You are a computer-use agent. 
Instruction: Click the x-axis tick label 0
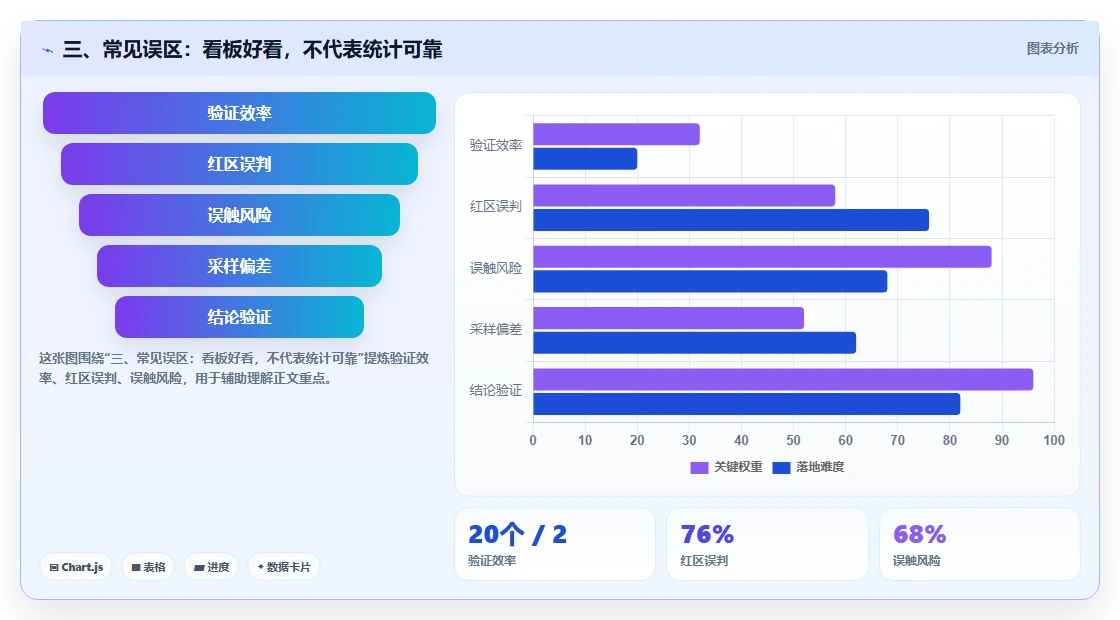click(533, 440)
